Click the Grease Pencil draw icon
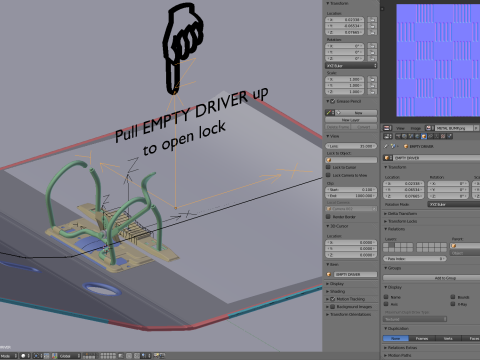 [328, 113]
